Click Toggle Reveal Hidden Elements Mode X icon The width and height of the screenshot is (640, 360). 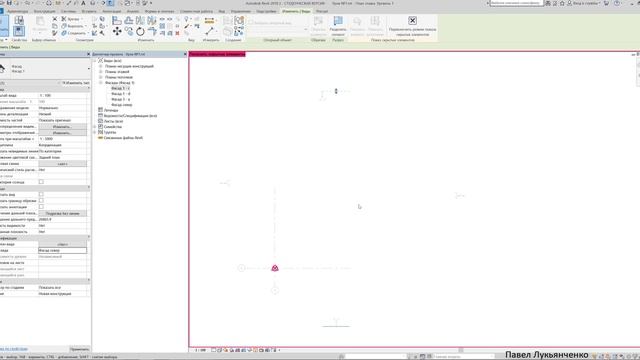[412, 20]
